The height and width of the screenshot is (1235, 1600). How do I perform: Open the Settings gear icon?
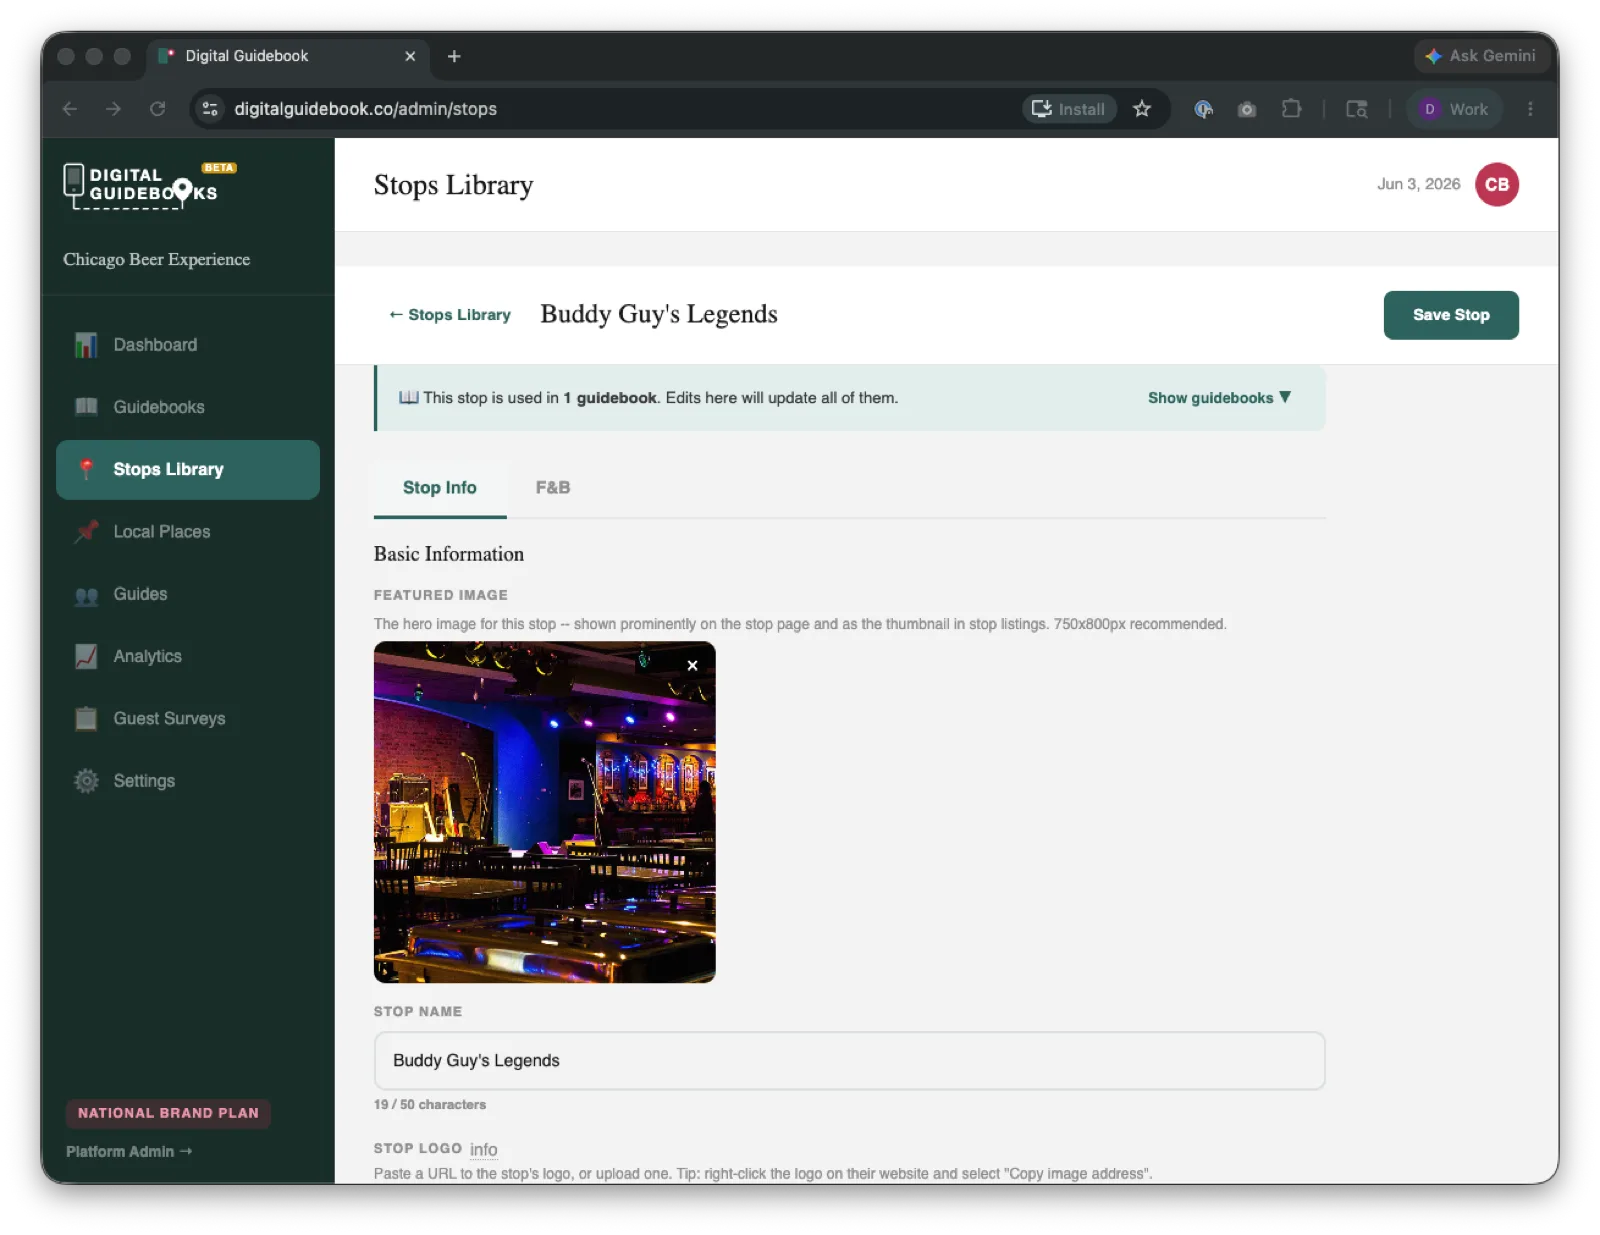click(86, 781)
